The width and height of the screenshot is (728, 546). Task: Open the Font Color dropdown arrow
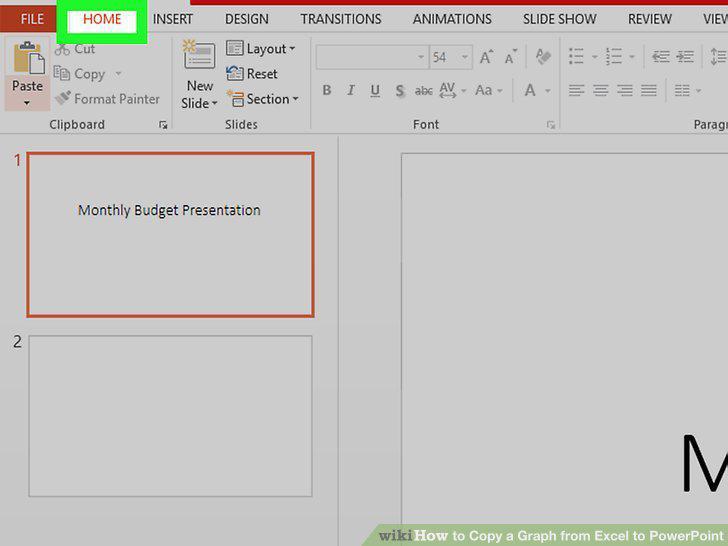[x=548, y=91]
